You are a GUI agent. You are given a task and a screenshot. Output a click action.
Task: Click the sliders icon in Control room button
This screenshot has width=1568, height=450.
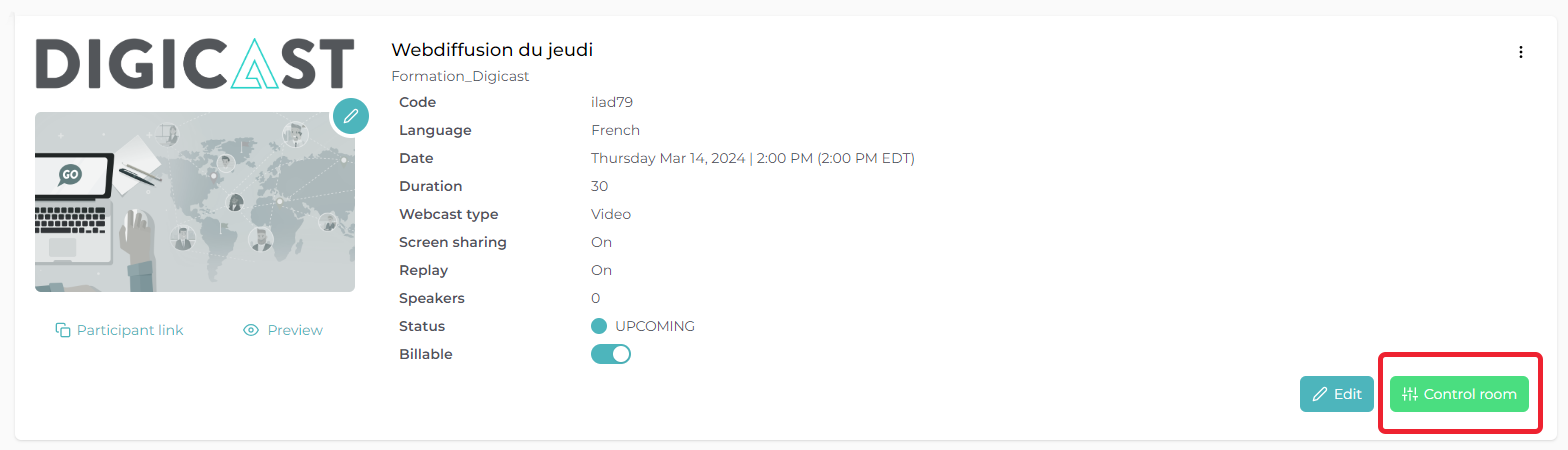[1410, 394]
